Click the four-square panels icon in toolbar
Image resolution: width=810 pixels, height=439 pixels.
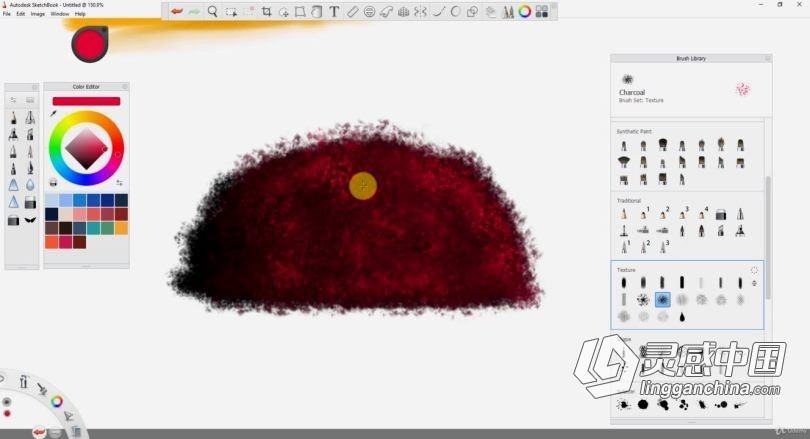click(542, 11)
